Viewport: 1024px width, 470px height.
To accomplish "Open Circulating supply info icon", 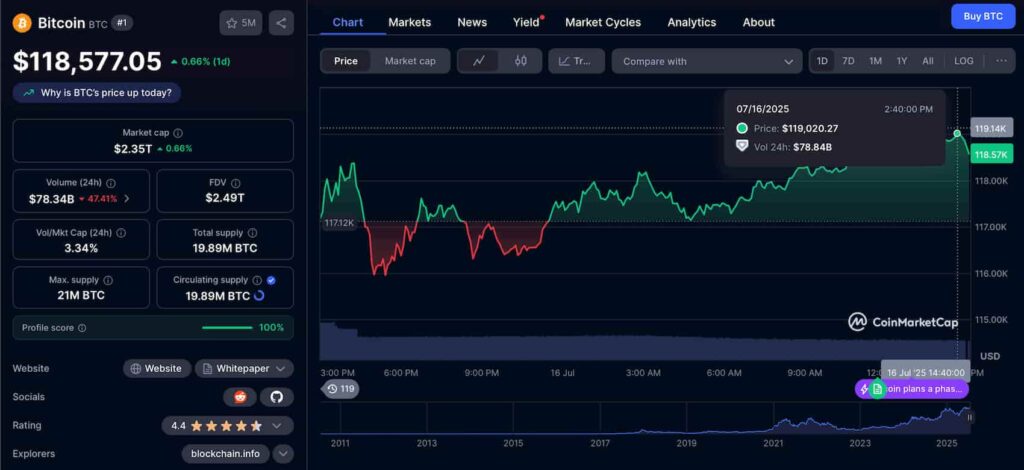I will tap(257, 280).
